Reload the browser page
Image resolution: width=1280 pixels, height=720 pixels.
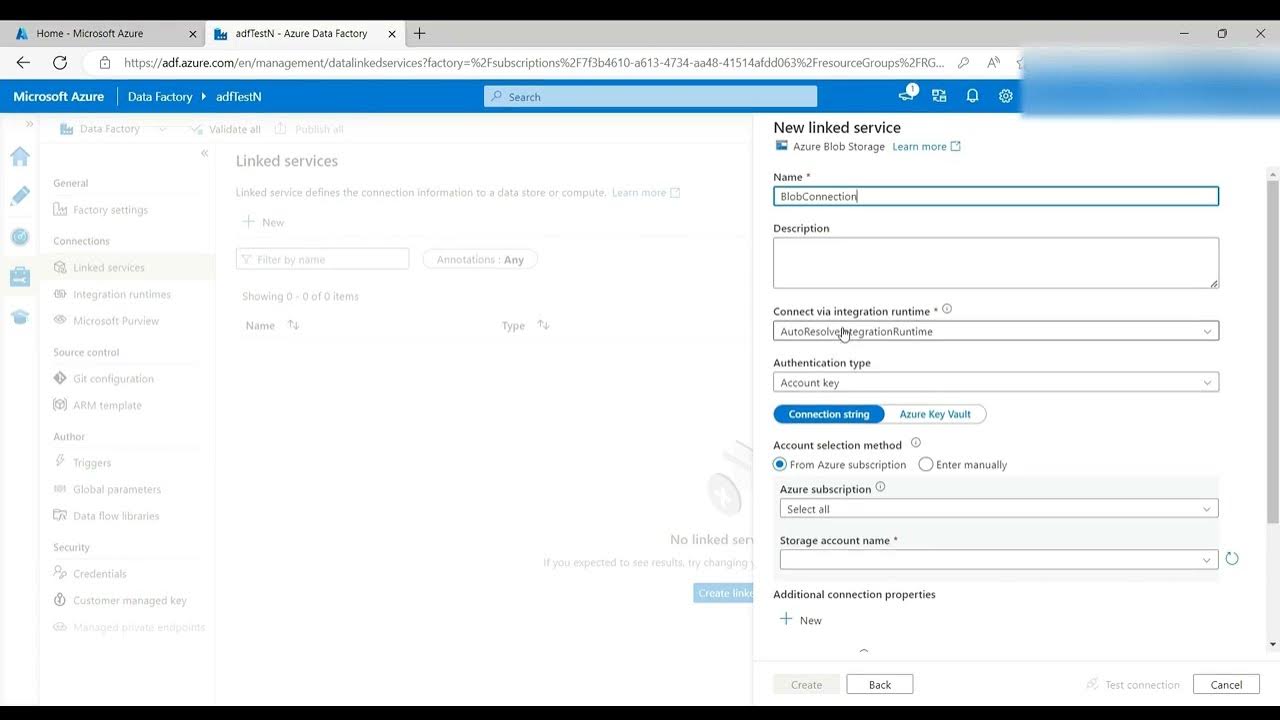(x=60, y=62)
